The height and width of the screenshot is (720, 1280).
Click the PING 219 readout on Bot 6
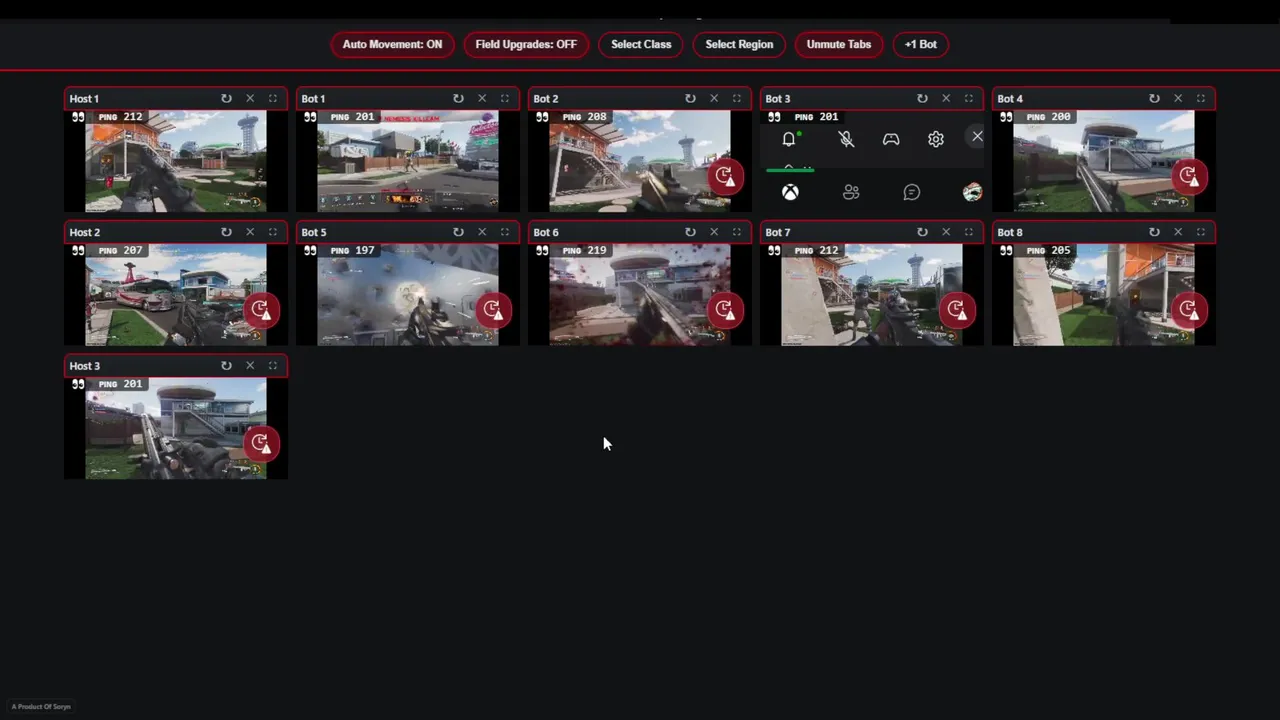[x=584, y=250]
